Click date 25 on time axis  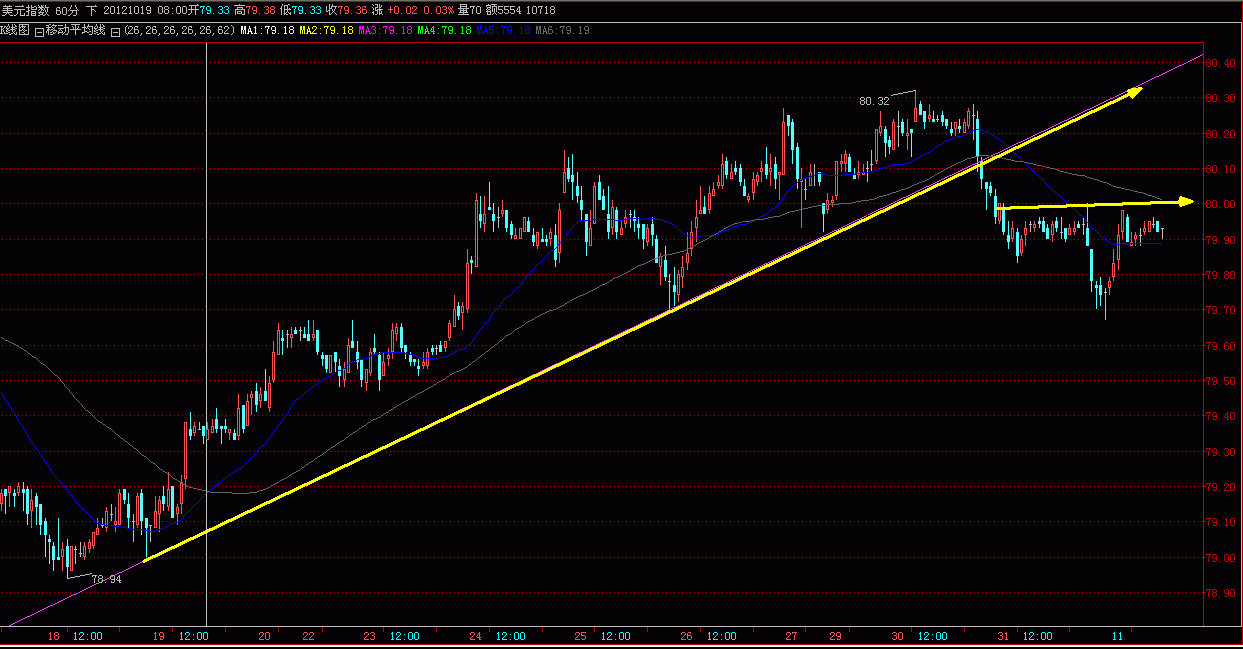[581, 636]
